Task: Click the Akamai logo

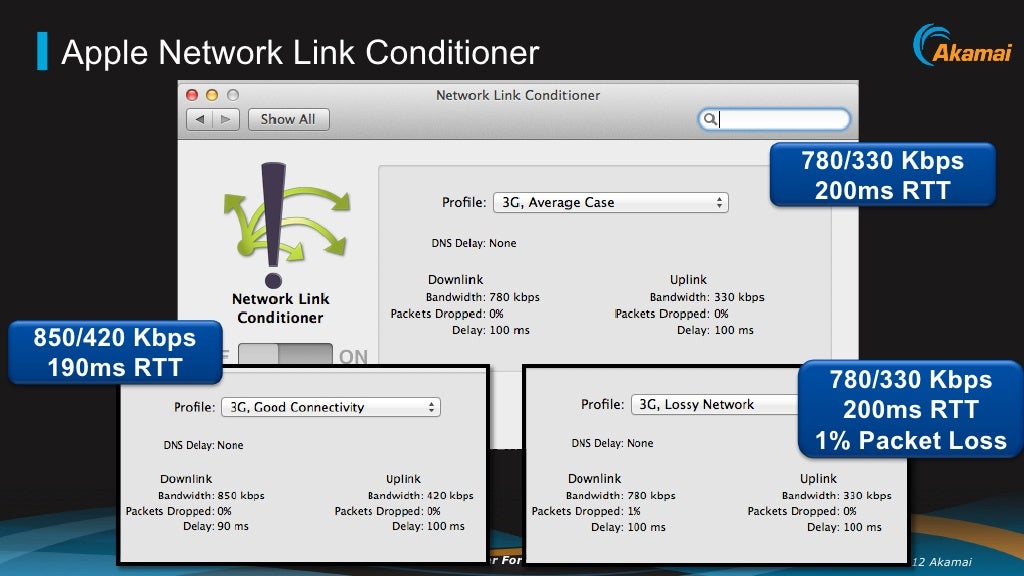Action: click(963, 45)
